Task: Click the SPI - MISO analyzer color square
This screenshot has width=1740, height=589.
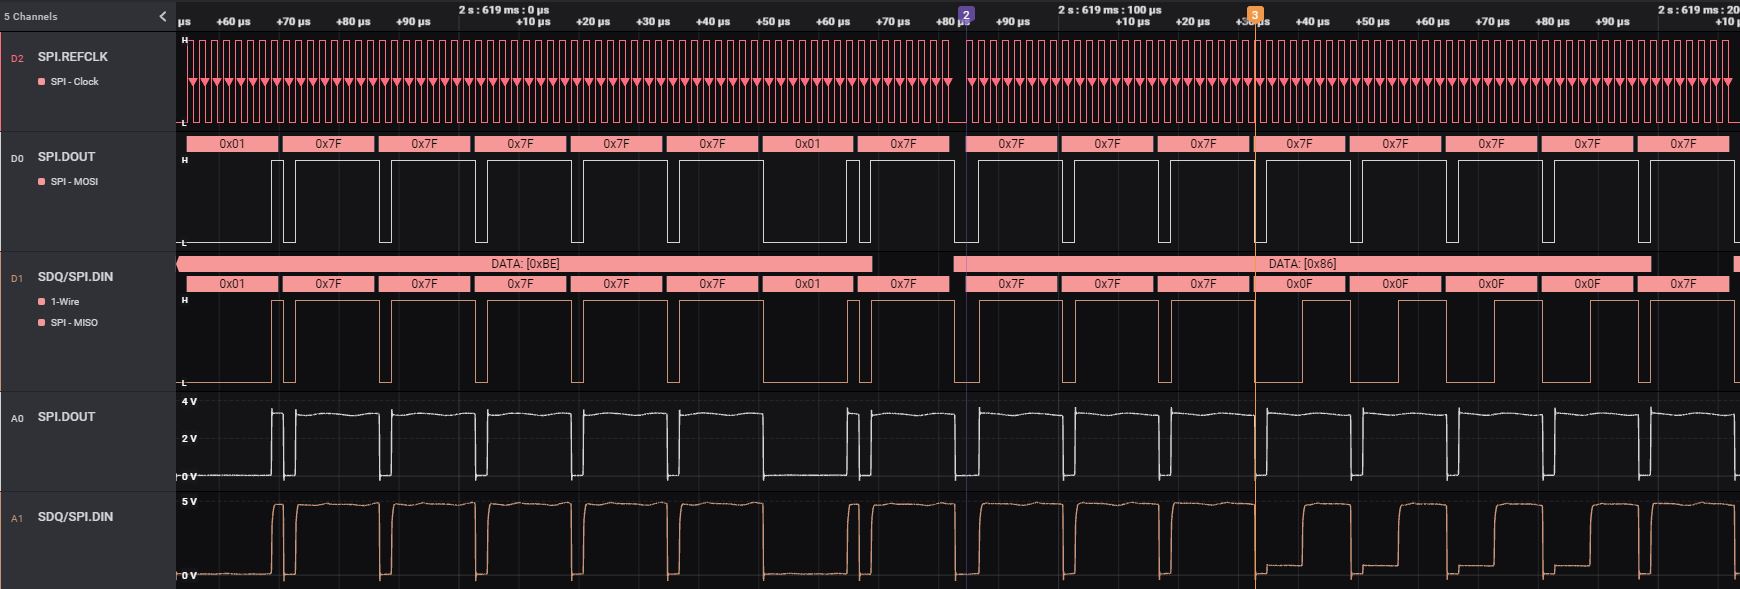Action: pos(41,323)
